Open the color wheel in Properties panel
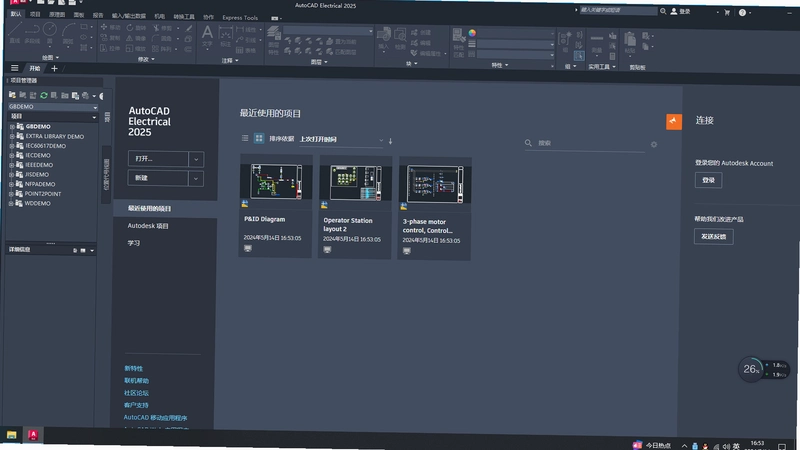The width and height of the screenshot is (800, 450). click(x=472, y=33)
